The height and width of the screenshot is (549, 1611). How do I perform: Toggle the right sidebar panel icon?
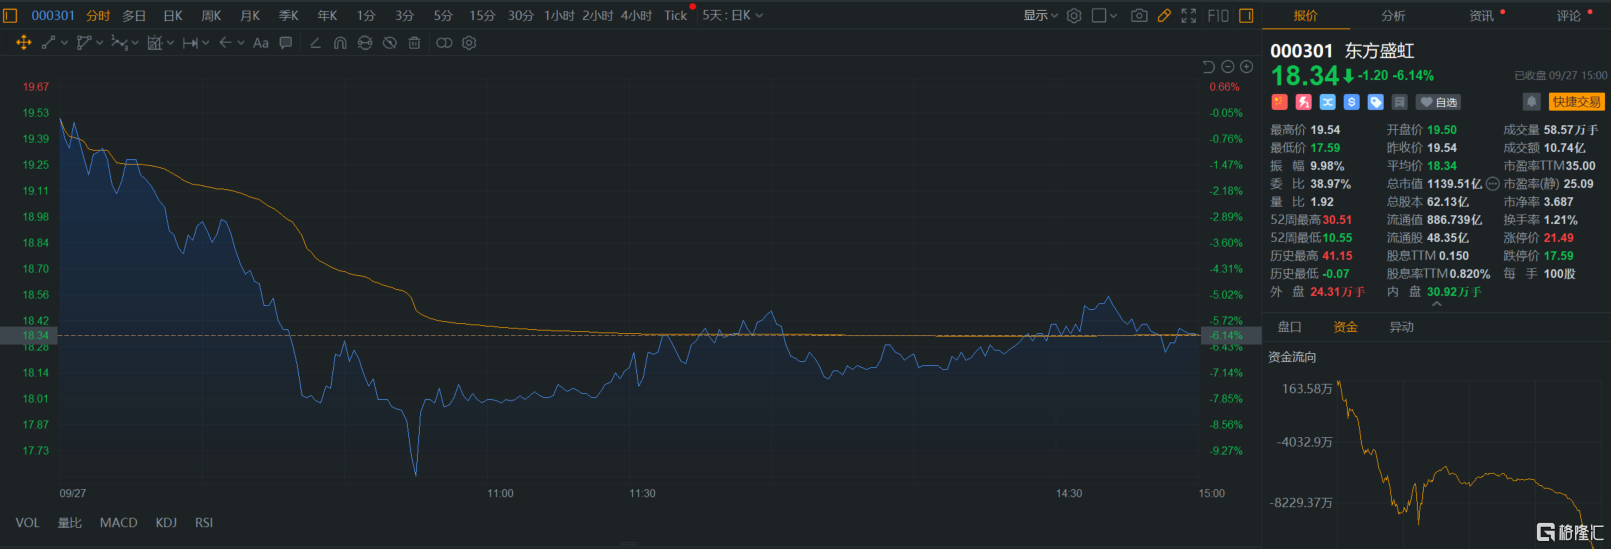tap(1246, 15)
